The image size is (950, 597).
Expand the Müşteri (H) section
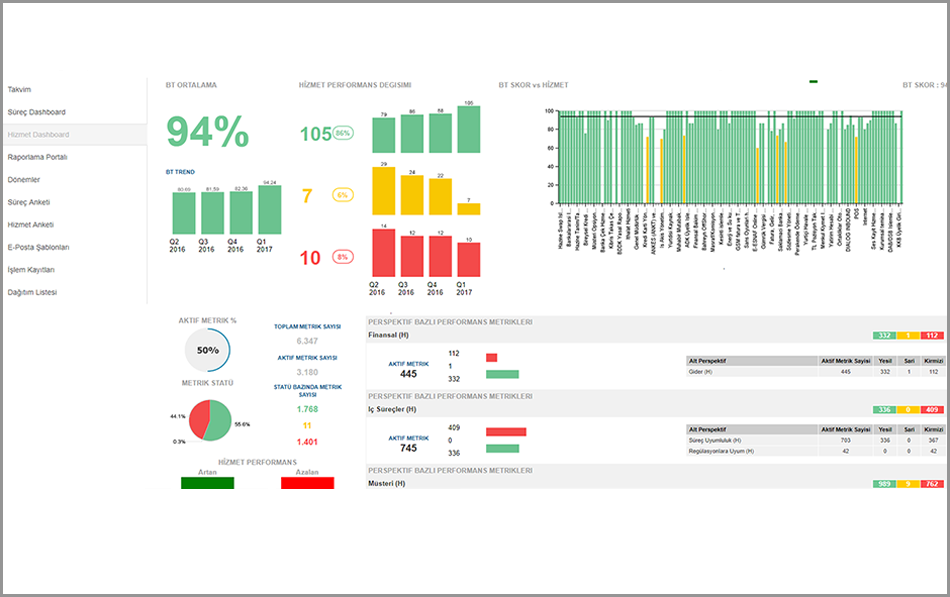[x=386, y=484]
